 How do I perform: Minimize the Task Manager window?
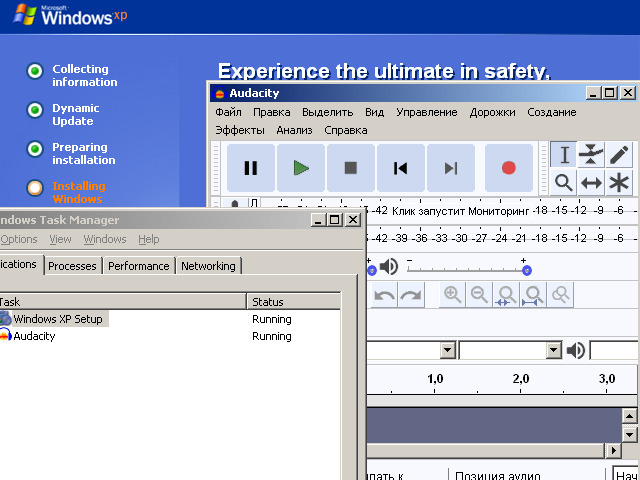(x=318, y=220)
